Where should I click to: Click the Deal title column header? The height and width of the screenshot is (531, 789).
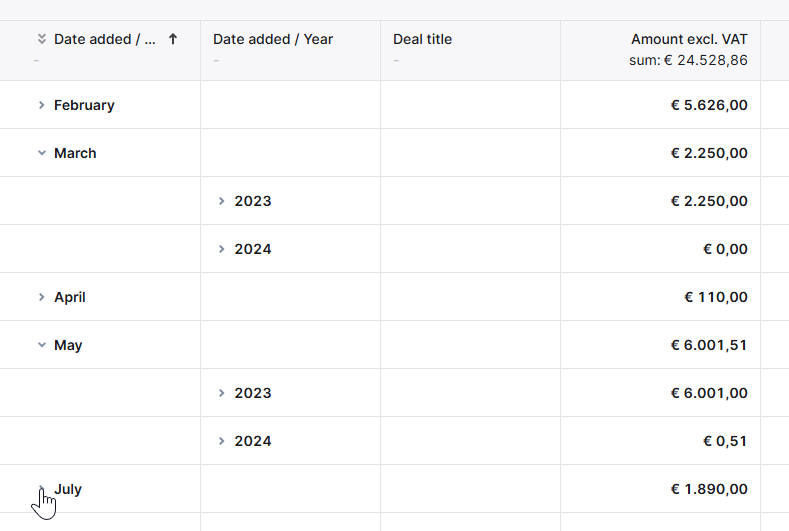coord(422,39)
